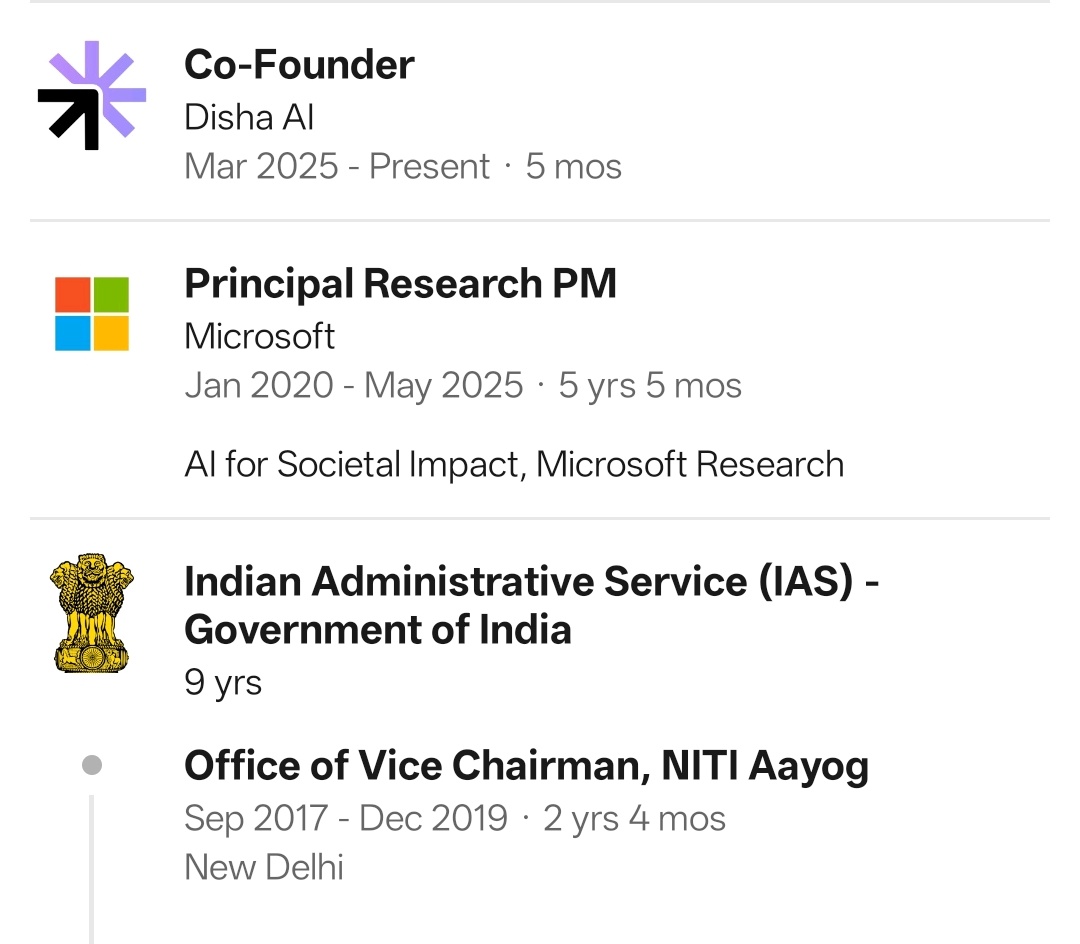Select the 5 mos duration at Disha AI
Image resolution: width=1080 pixels, height=944 pixels.
(x=573, y=167)
